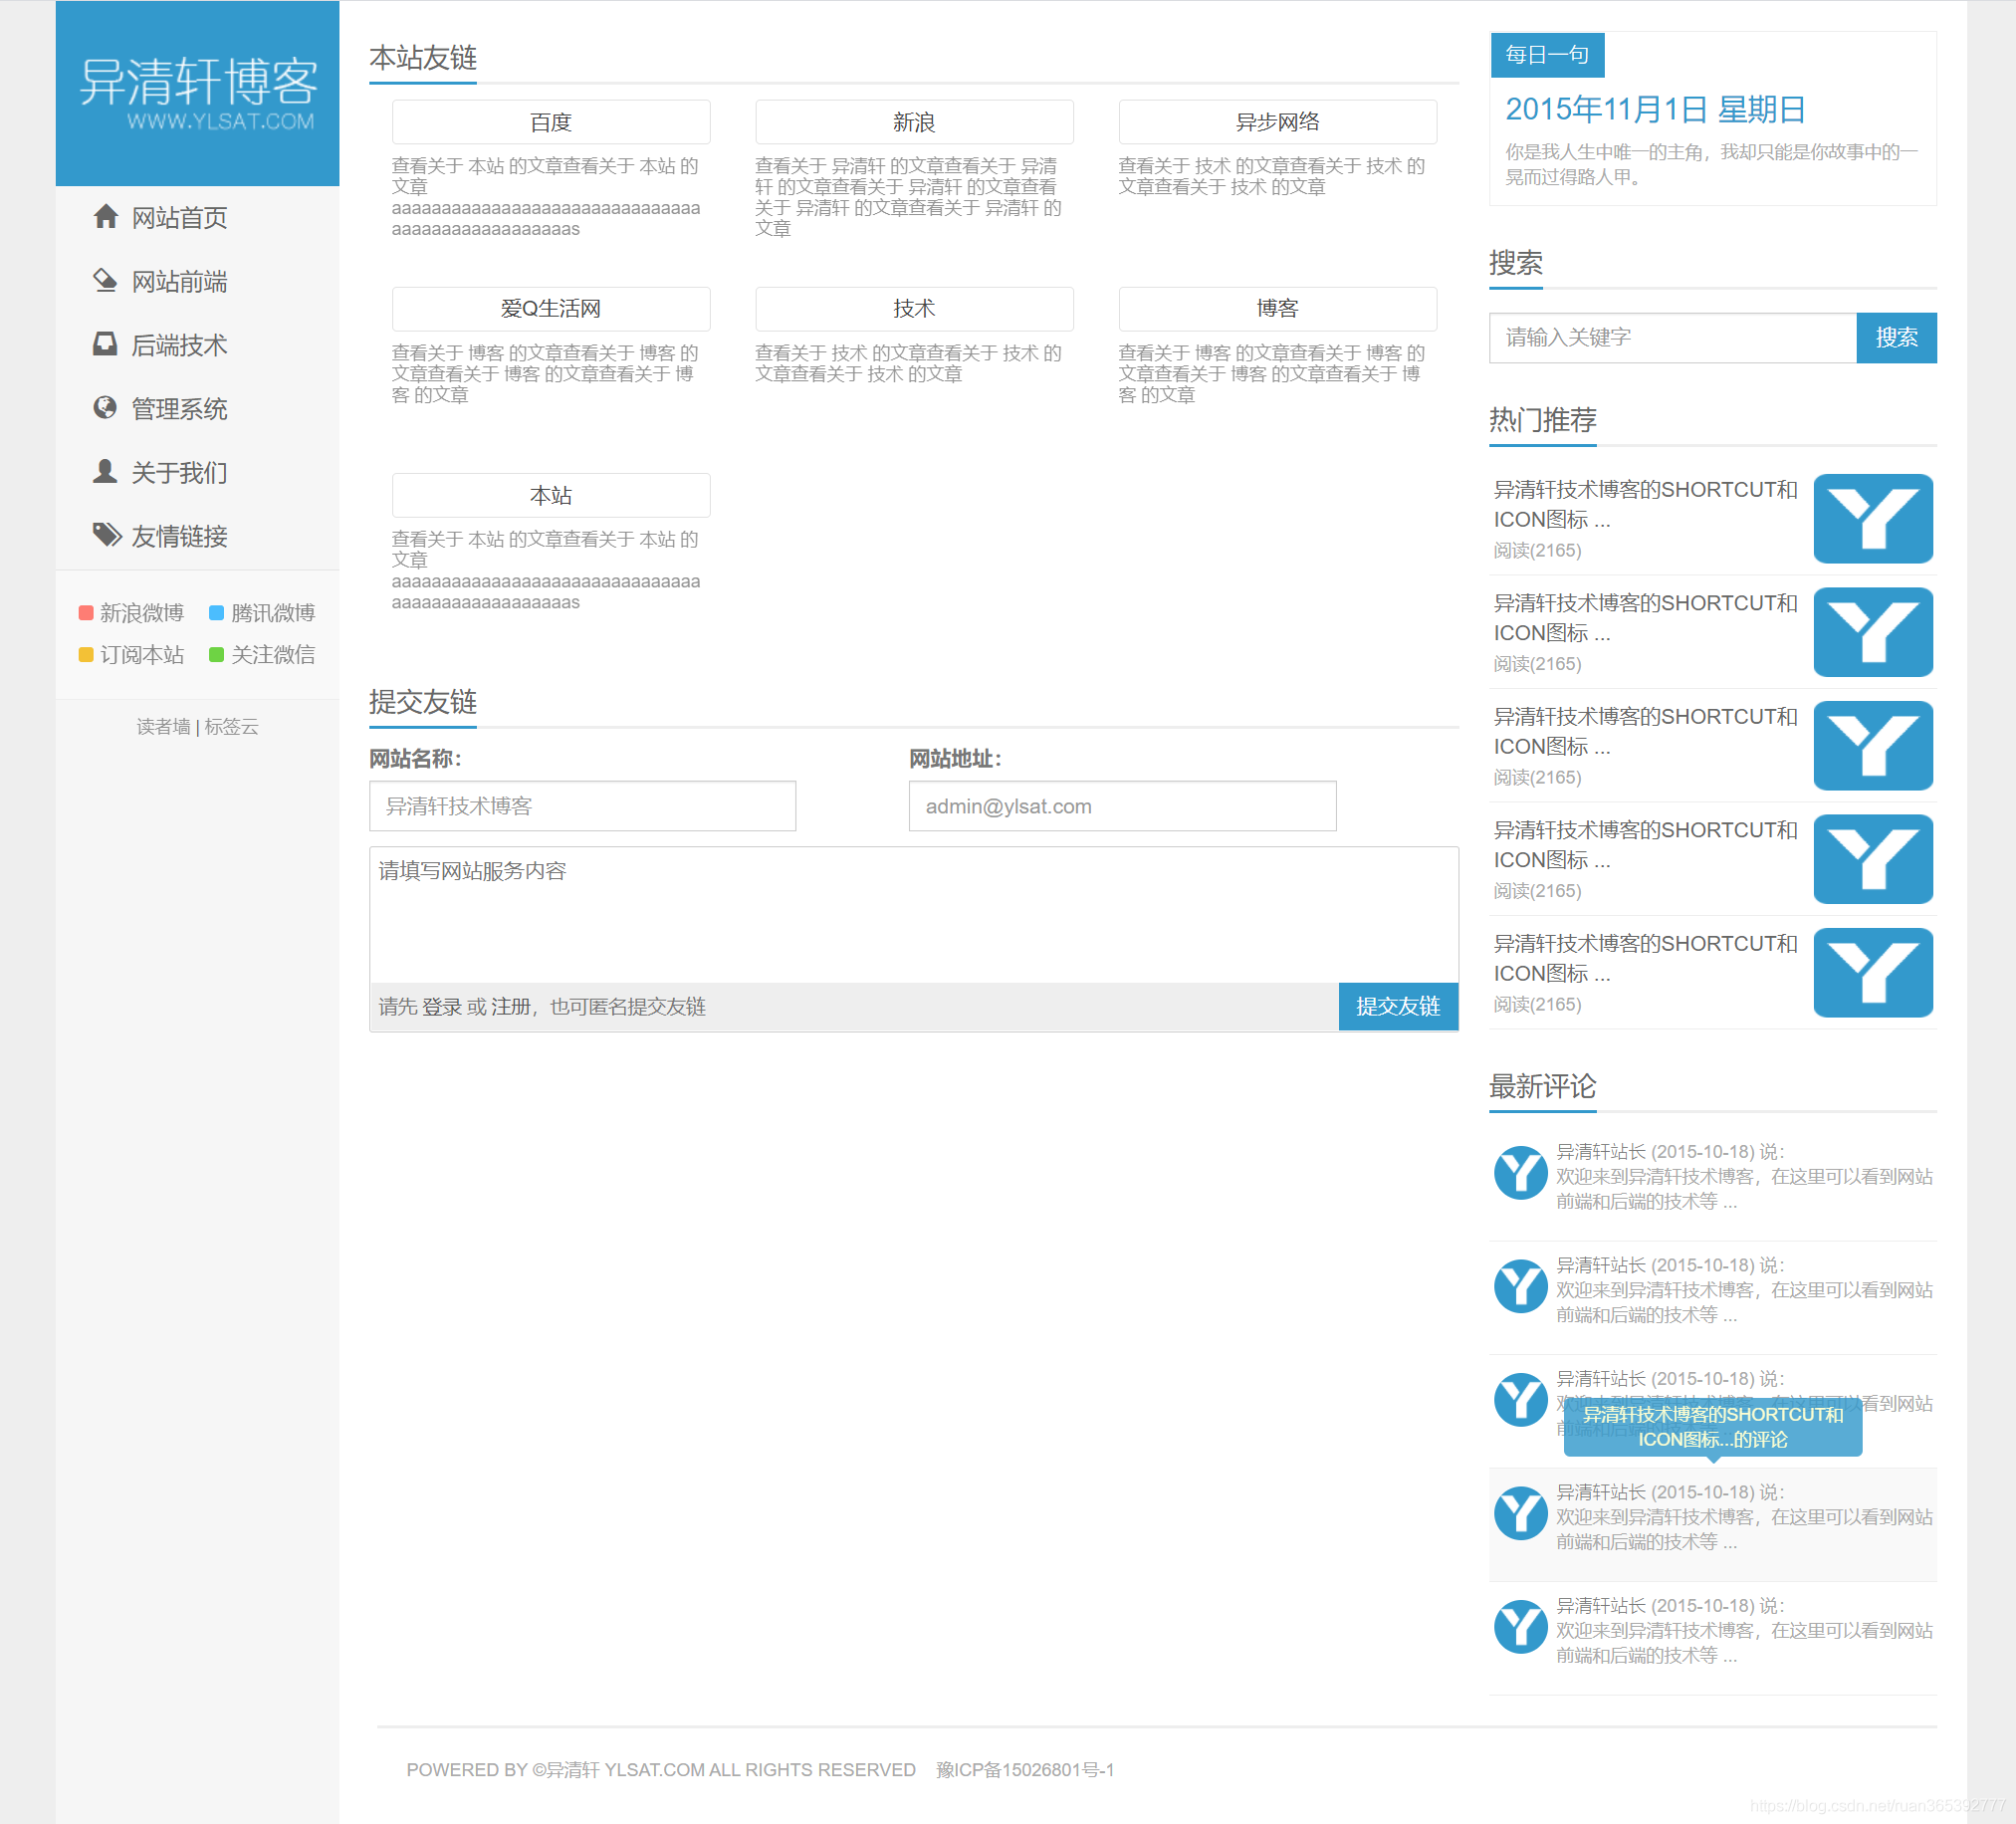
Task: Click the 技术 friend link button
Action: click(x=914, y=309)
